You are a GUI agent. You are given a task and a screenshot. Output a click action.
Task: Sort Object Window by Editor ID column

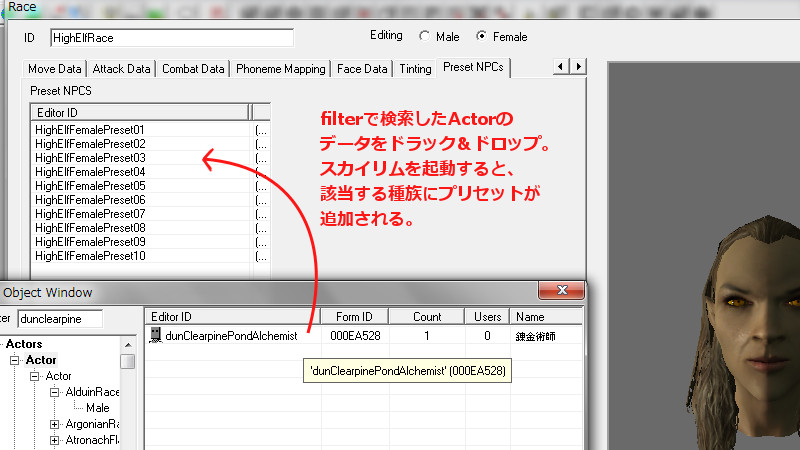click(233, 317)
